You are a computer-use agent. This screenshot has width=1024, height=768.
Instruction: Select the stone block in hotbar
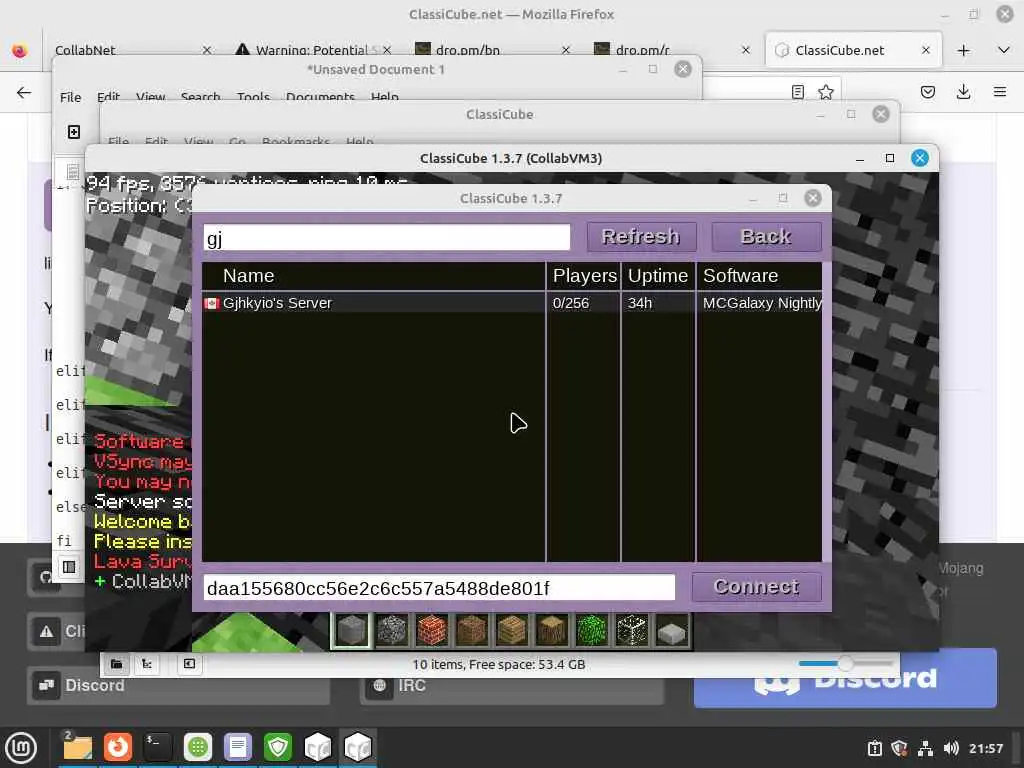[352, 630]
